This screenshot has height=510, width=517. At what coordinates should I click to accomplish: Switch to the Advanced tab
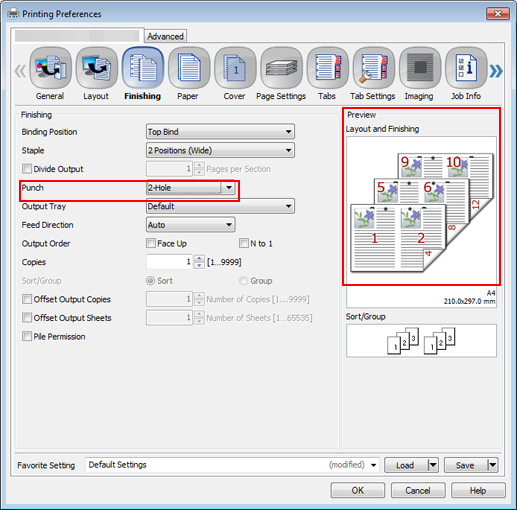(165, 36)
